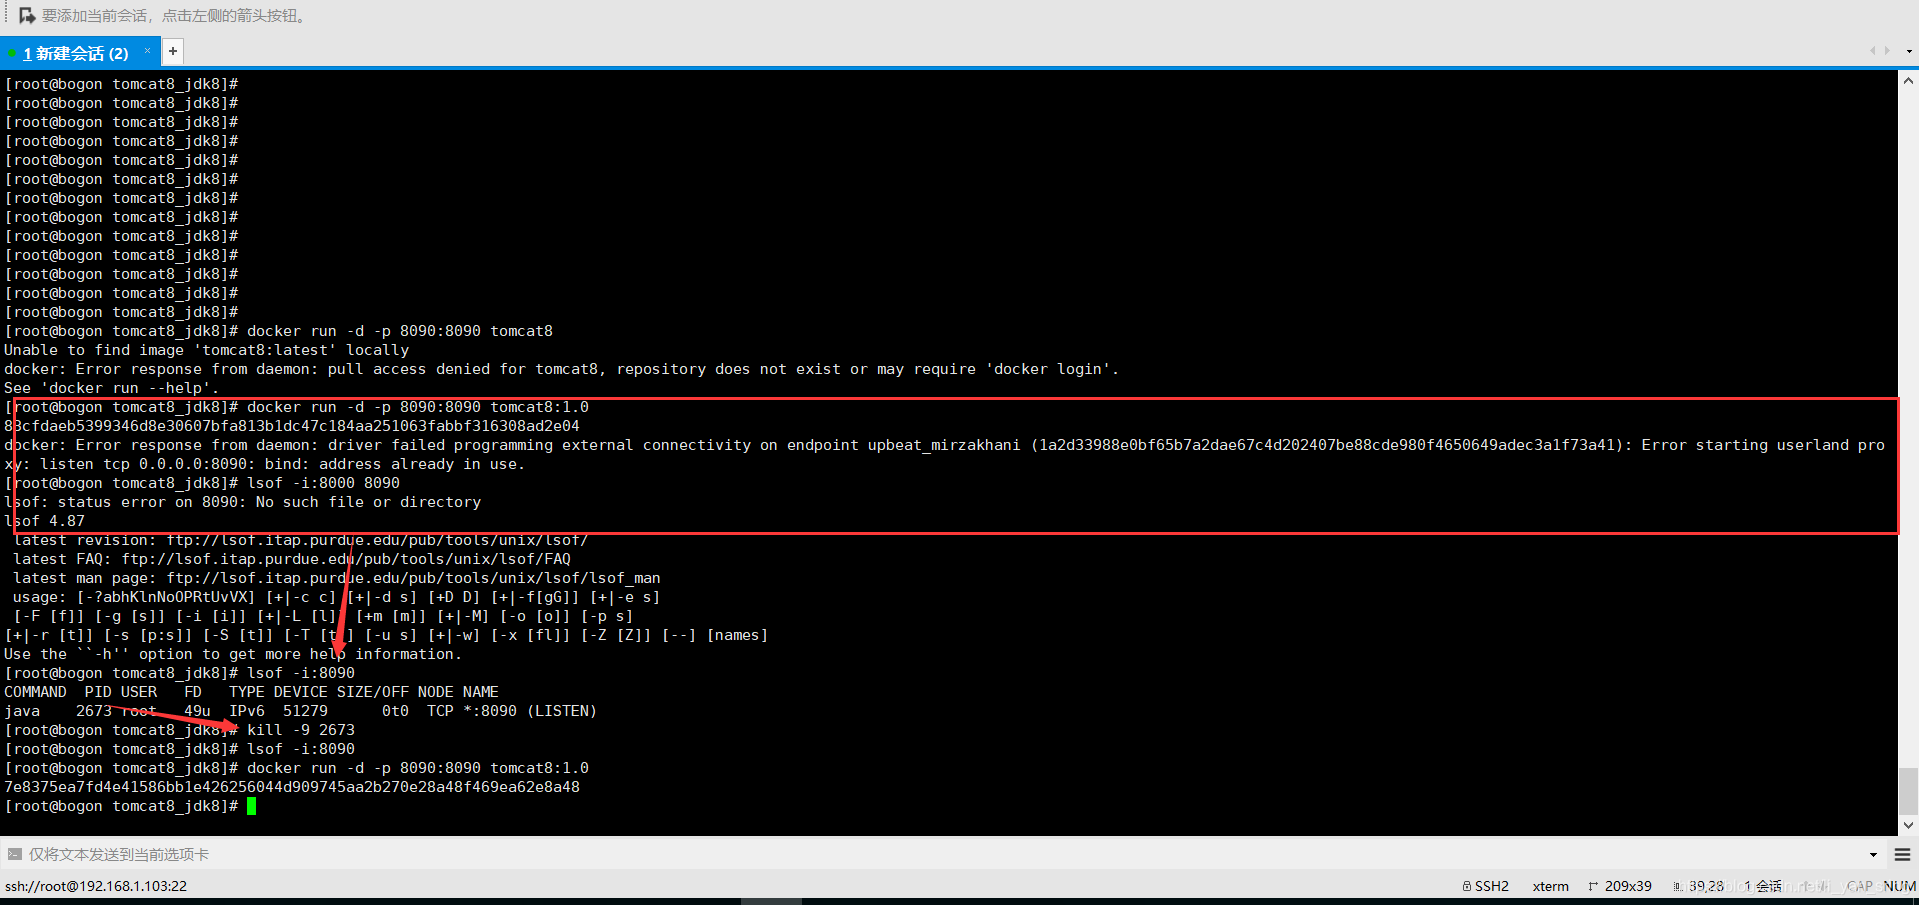Screen dimensions: 1919x905
Task: Click the '209x39' terminal size in status bar
Action: pyautogui.click(x=1620, y=886)
